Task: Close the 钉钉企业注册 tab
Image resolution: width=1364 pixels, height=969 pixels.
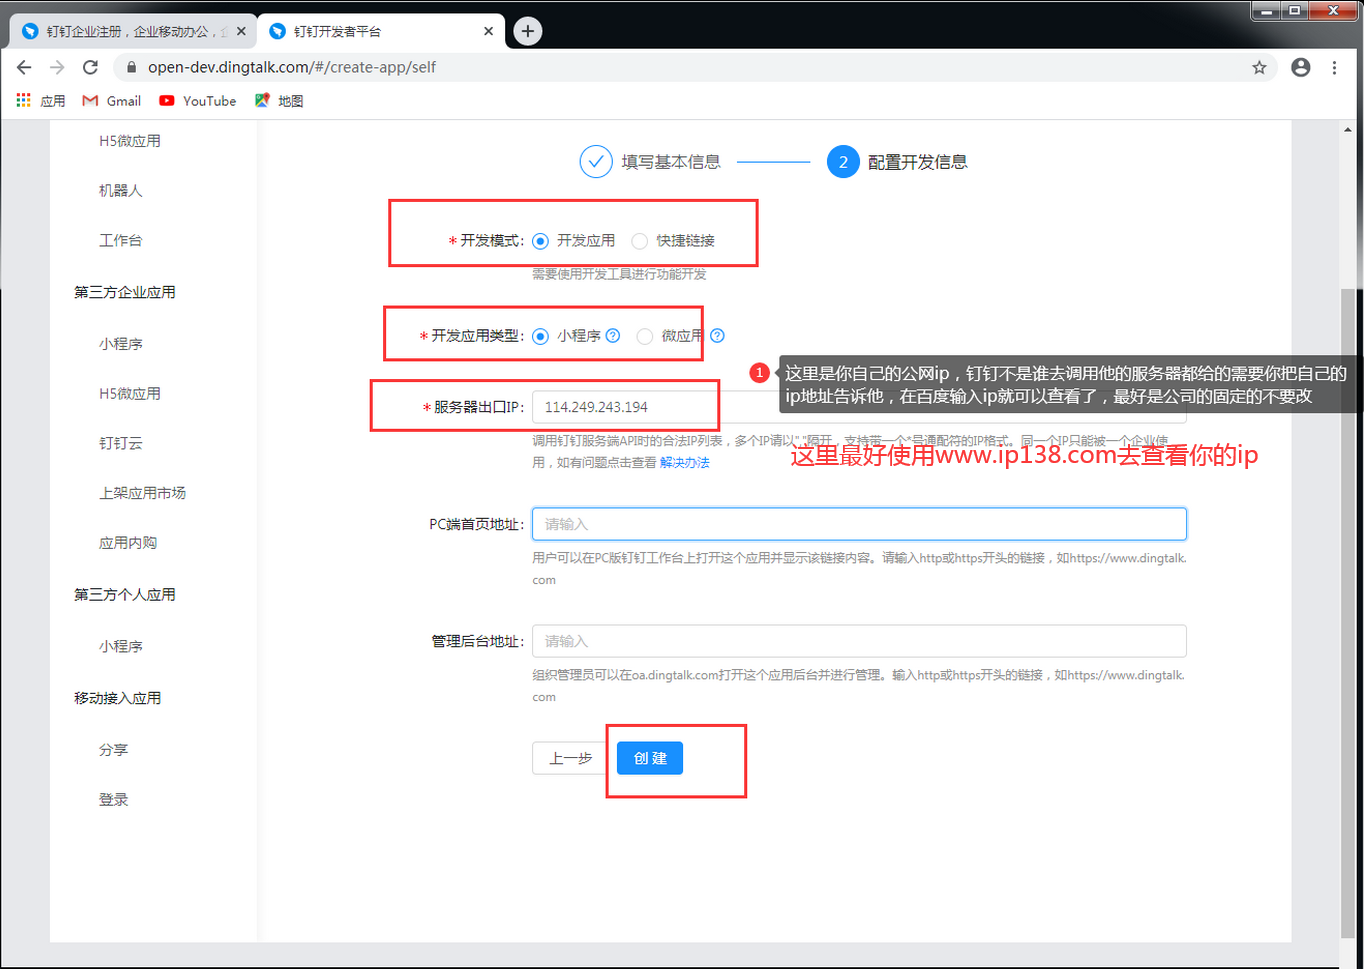Action: (241, 31)
